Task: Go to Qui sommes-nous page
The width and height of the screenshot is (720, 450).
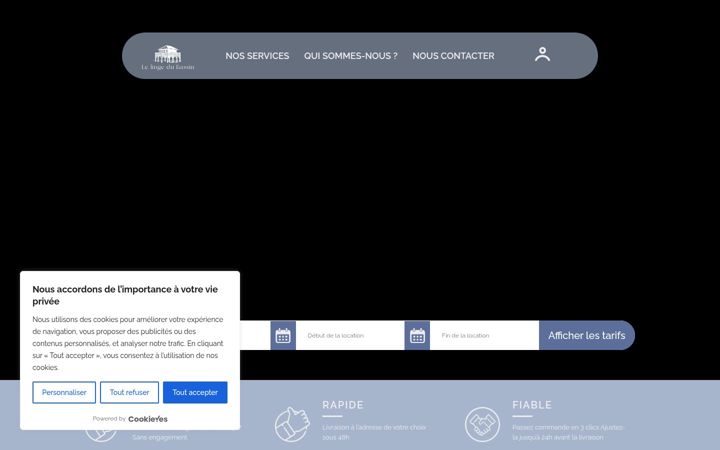Action: 351,56
